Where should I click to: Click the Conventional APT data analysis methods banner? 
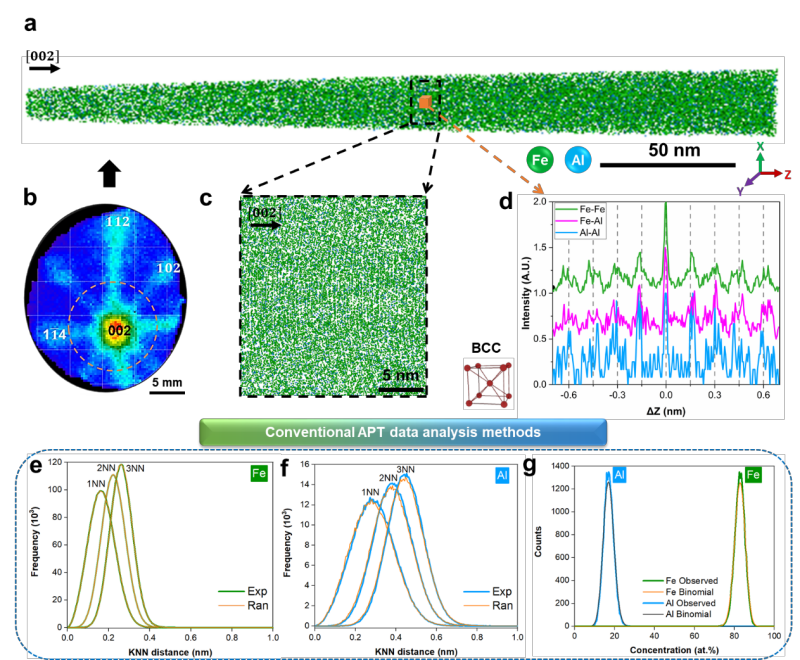(404, 432)
